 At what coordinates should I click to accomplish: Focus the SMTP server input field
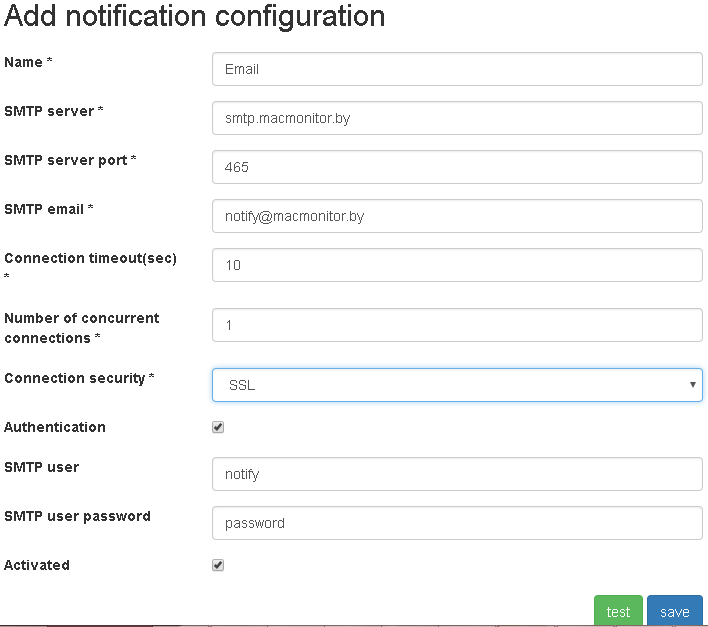point(457,118)
